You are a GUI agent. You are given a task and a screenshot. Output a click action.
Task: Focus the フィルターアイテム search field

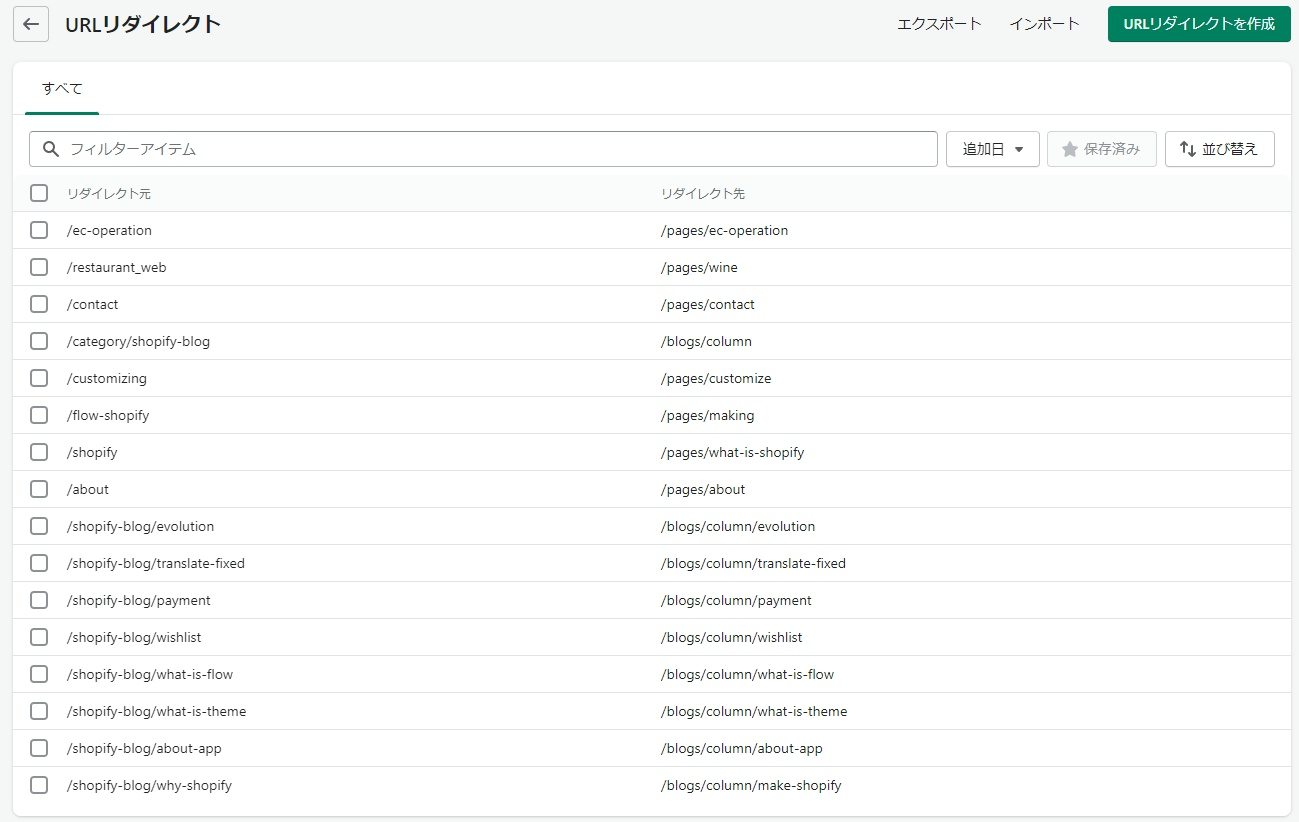(483, 149)
